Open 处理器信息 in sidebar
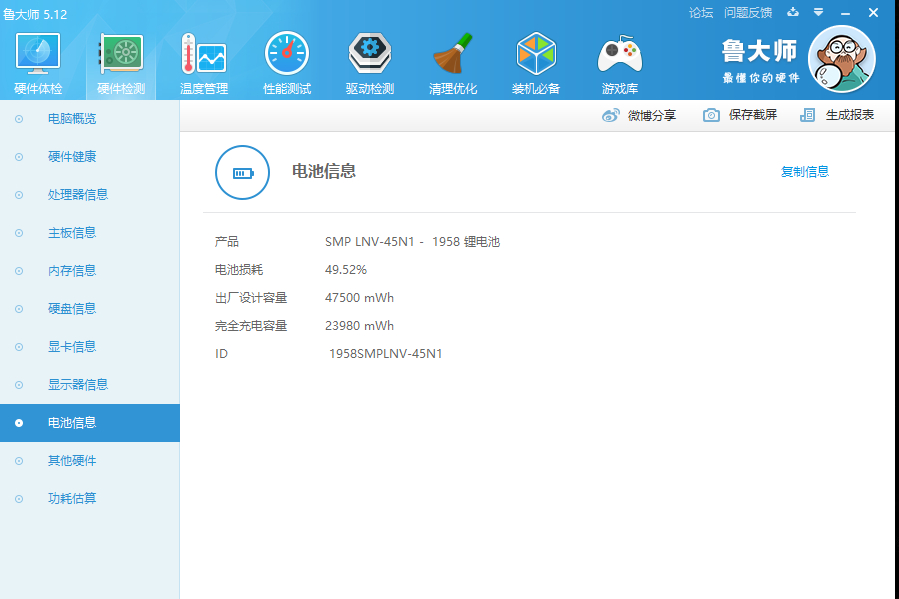Viewport: 899px width, 599px height. coord(89,195)
